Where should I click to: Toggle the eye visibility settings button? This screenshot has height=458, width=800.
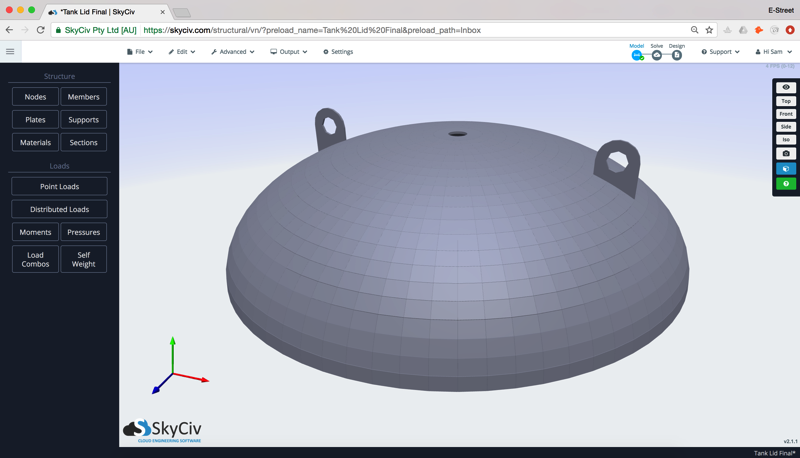click(x=786, y=88)
